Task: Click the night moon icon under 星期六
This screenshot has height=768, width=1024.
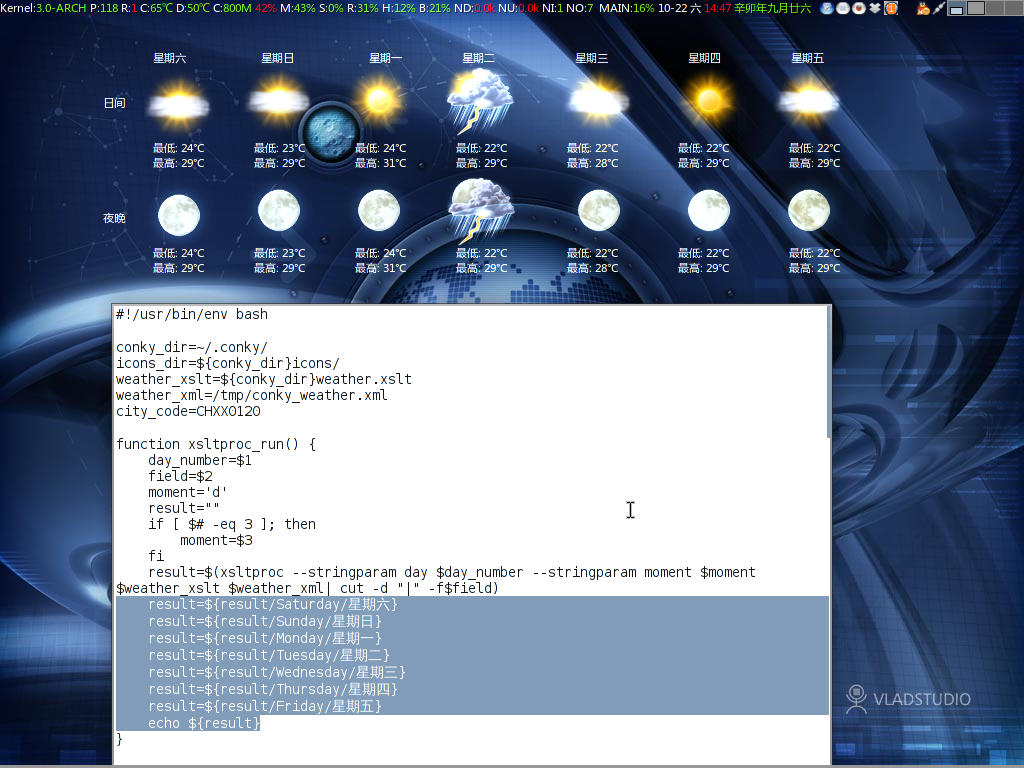Action: [178, 215]
